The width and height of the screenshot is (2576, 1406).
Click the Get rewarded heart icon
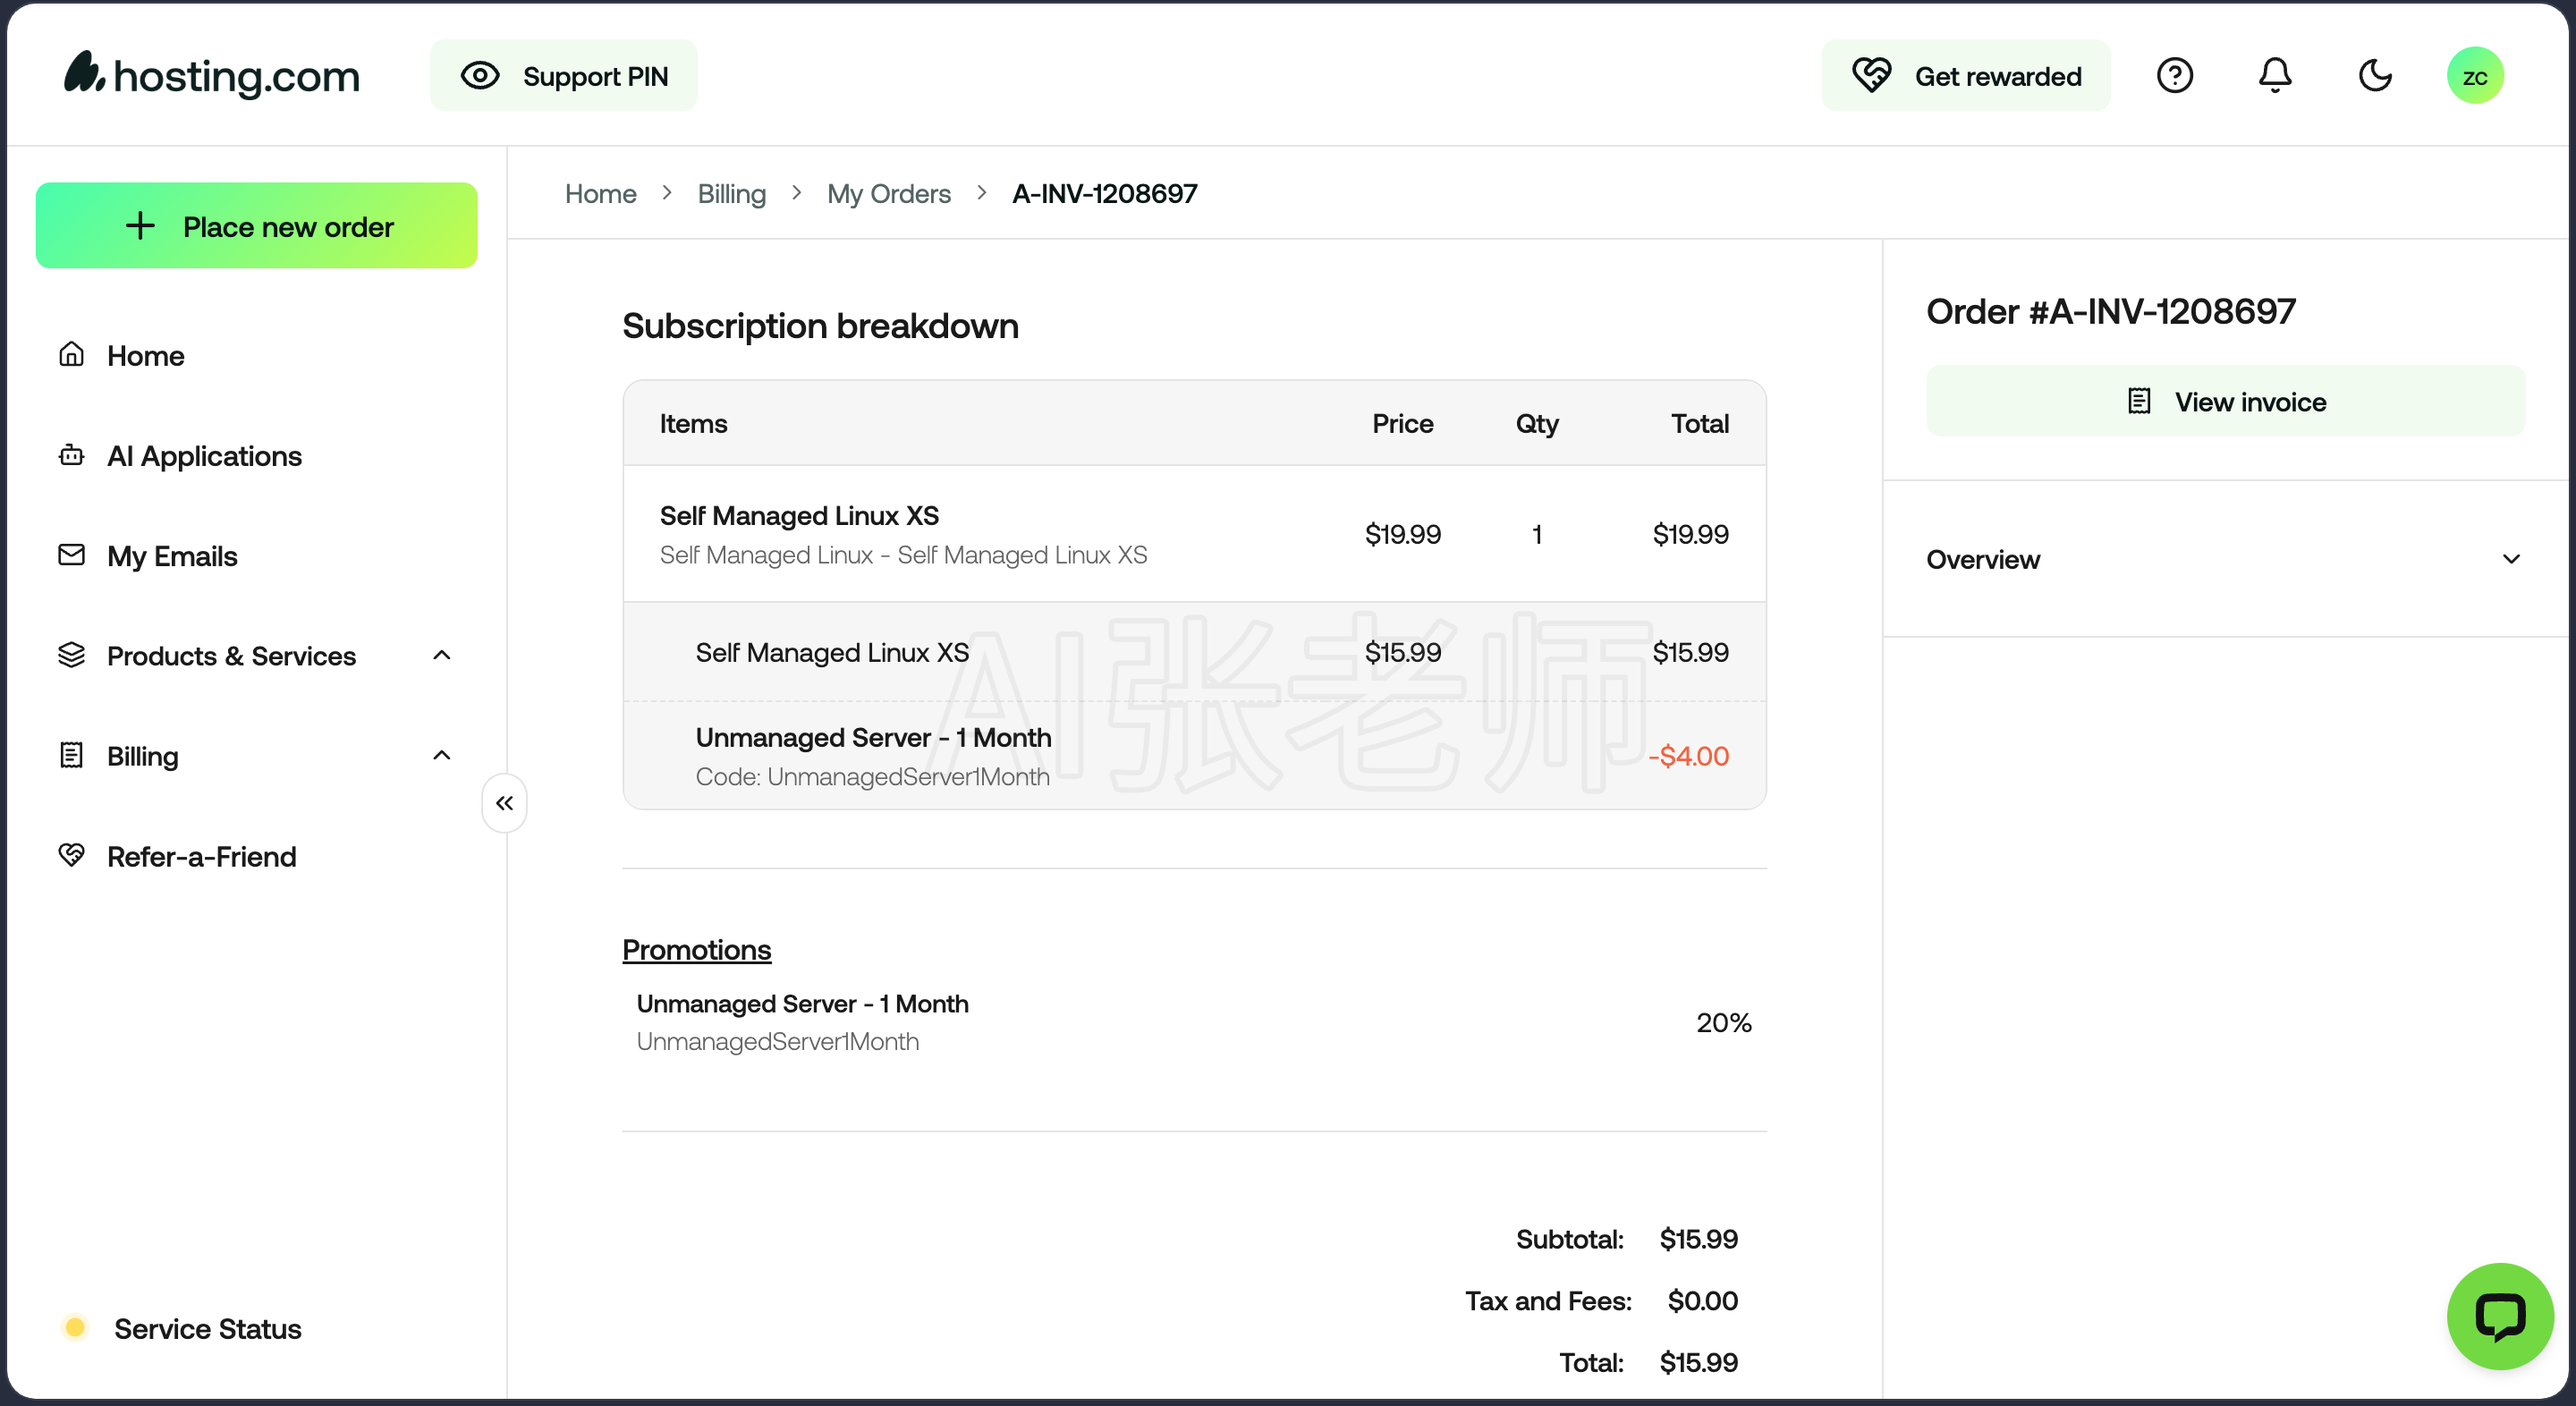(x=1870, y=75)
